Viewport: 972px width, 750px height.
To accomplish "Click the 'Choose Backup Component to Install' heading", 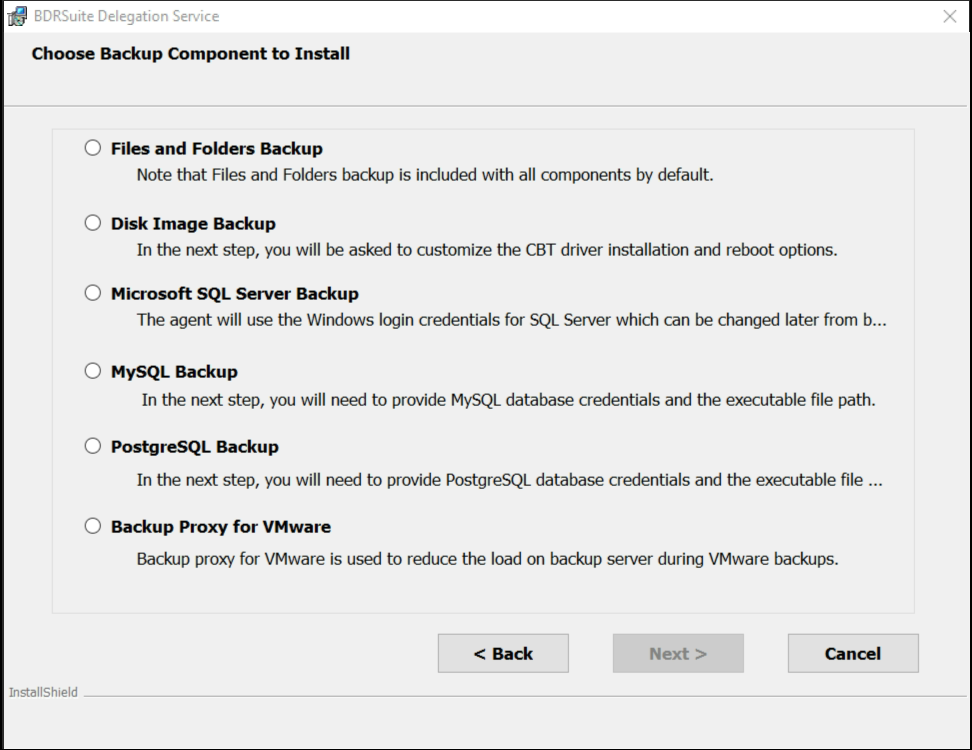I will coord(191,54).
